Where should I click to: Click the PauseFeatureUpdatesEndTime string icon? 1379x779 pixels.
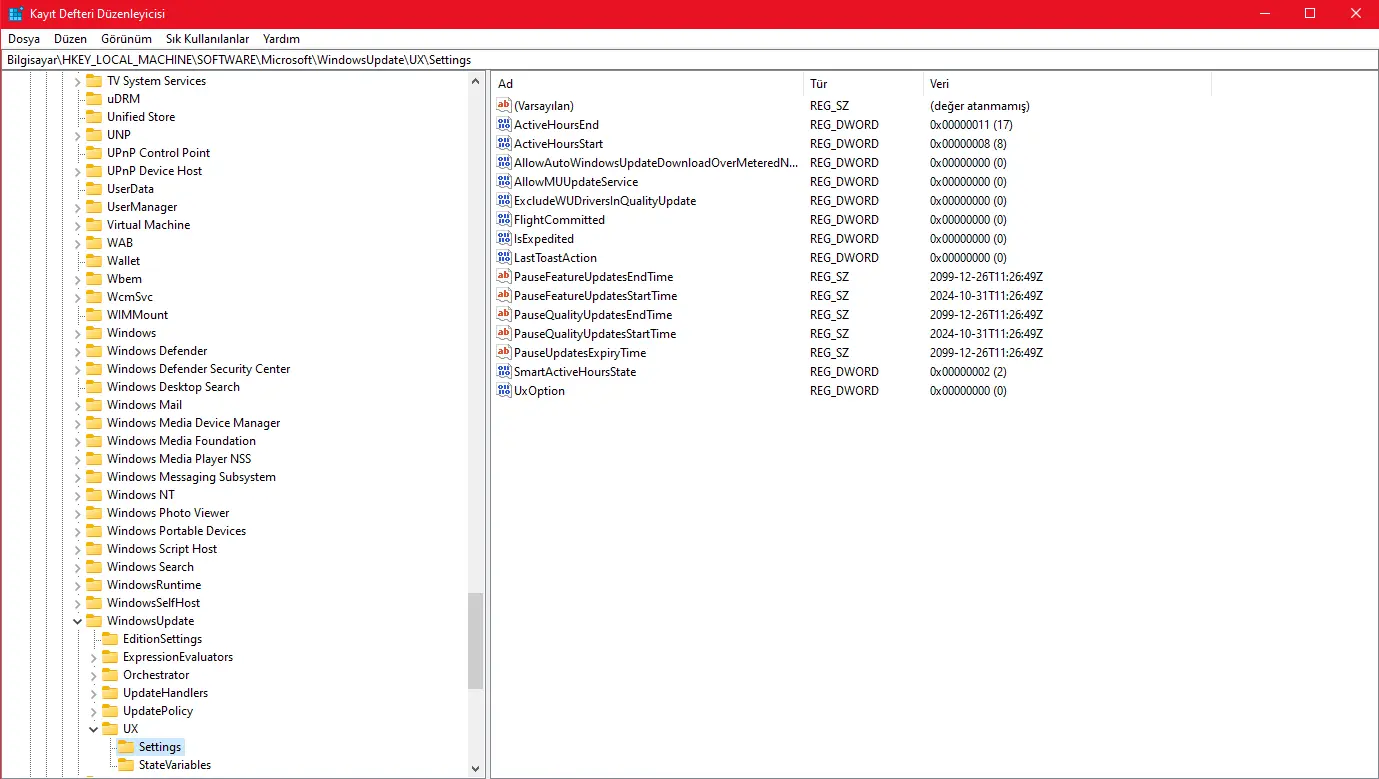504,277
